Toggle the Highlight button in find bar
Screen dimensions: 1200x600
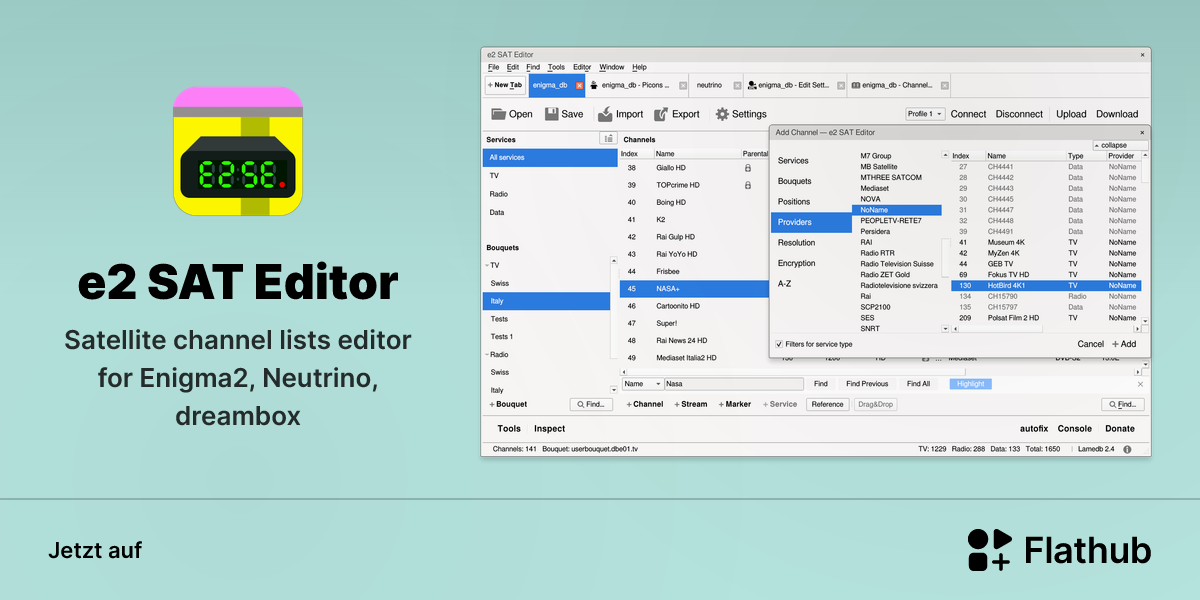pos(970,384)
